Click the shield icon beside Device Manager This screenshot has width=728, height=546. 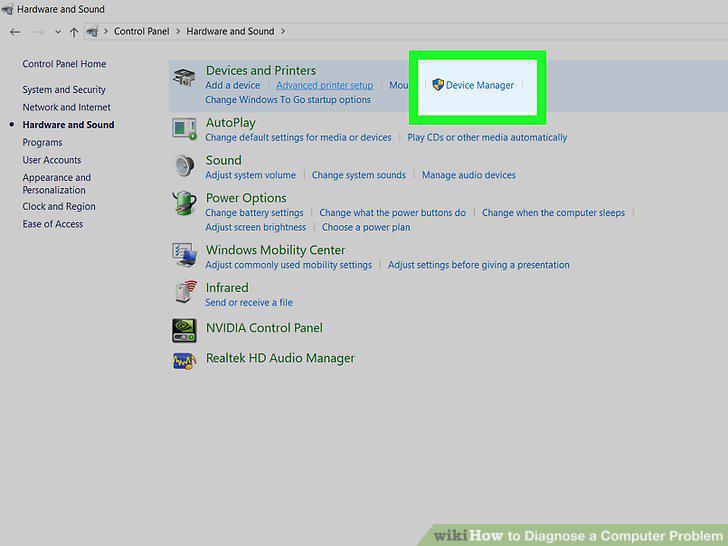point(438,84)
